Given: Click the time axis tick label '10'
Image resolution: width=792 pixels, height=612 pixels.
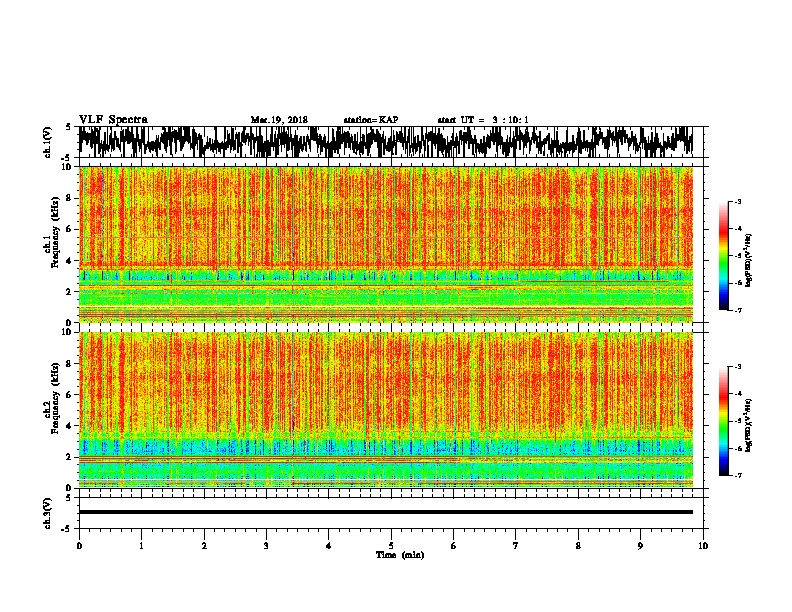Looking at the screenshot, I should [x=703, y=545].
